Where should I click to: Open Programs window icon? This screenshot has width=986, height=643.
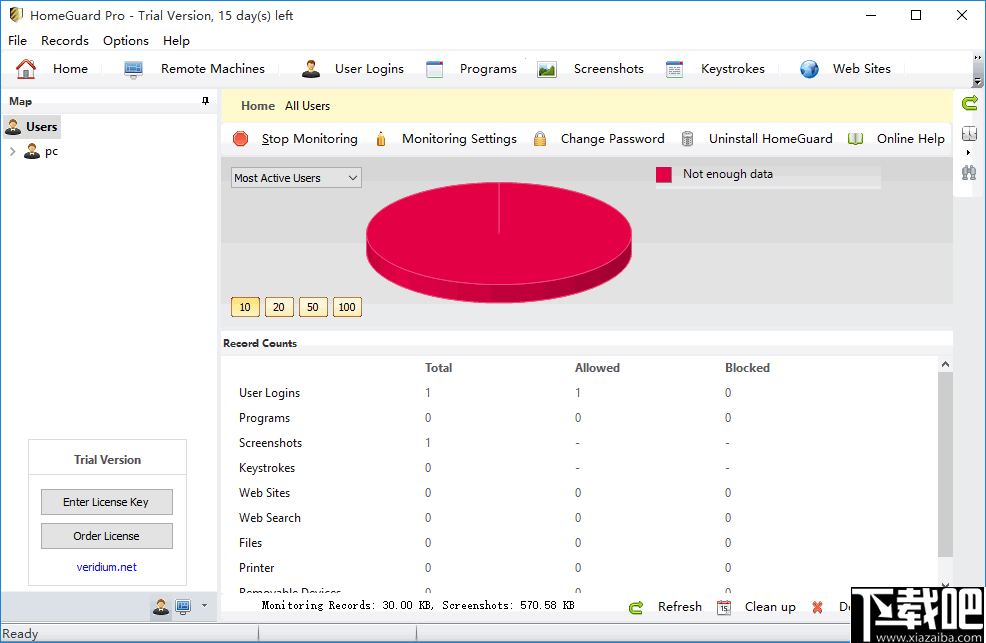coord(435,69)
